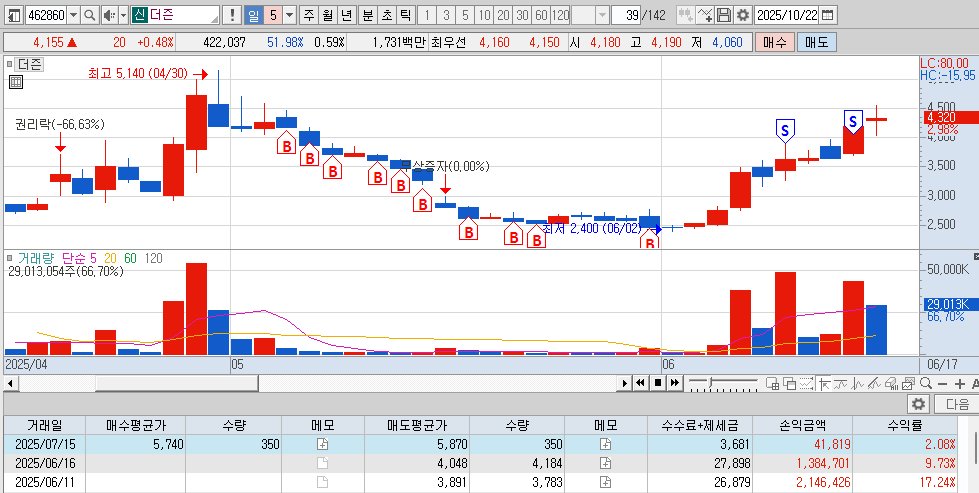Expand the stock code 462860 dropdown
979x493 pixels.
pos(72,16)
